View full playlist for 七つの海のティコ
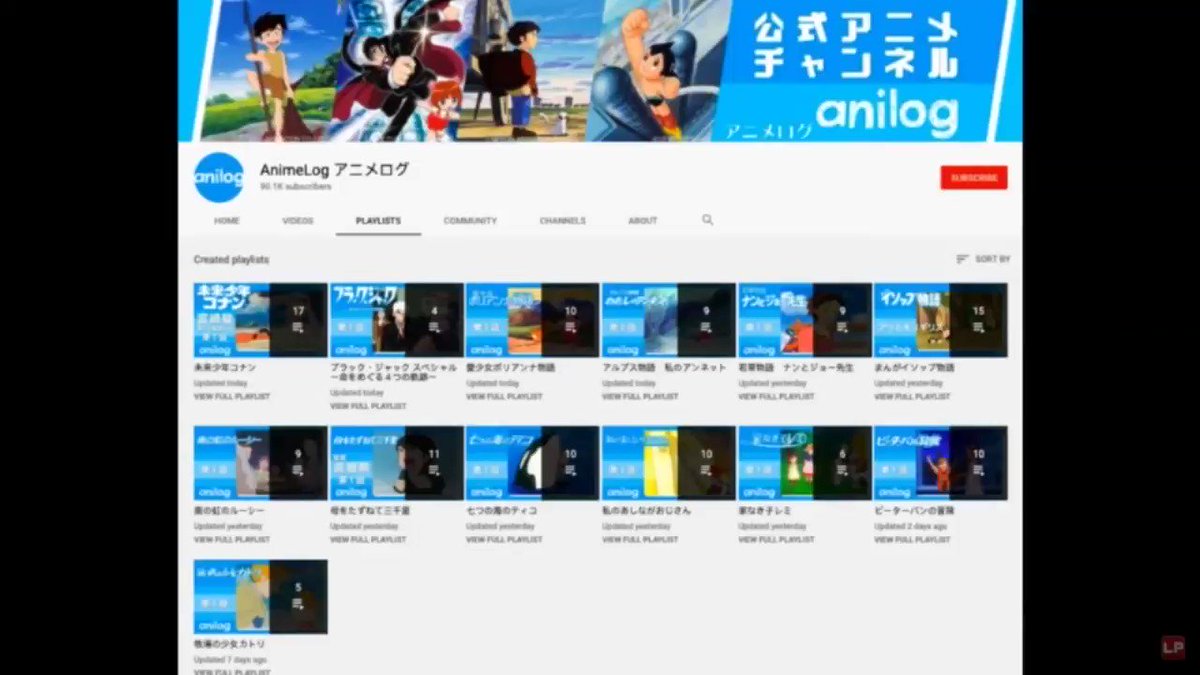This screenshot has width=1200, height=675. click(x=504, y=540)
